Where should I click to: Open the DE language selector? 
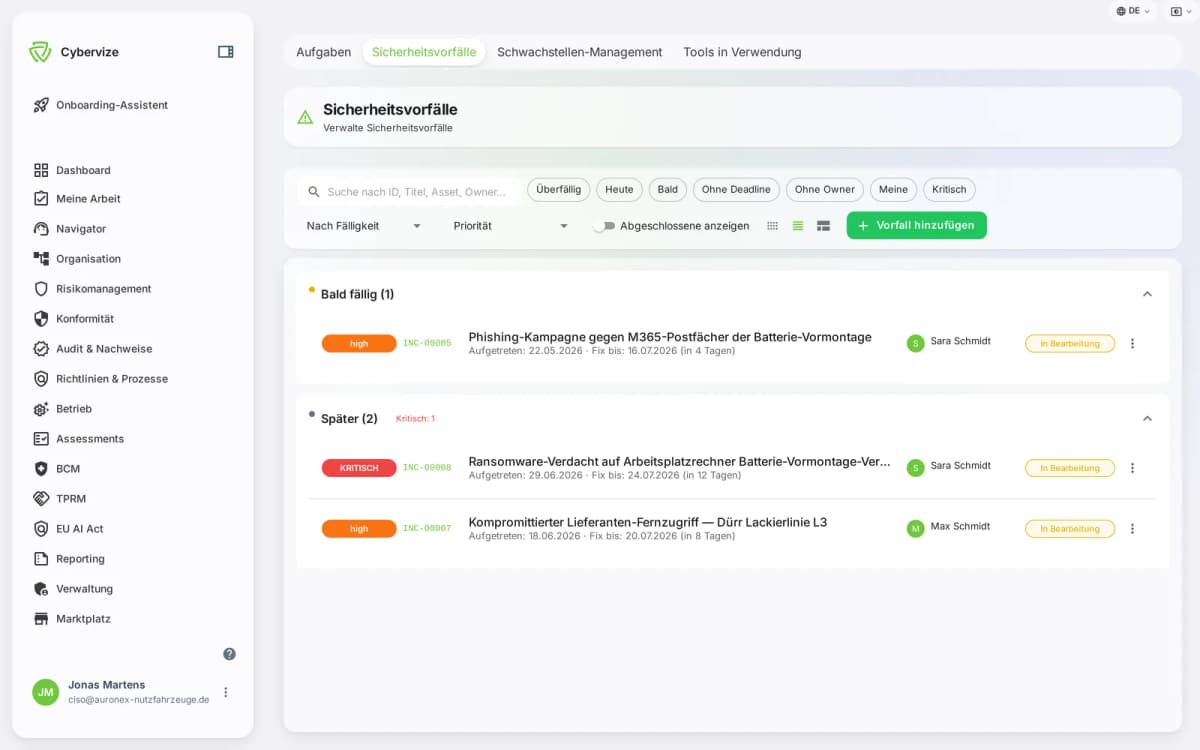click(x=1133, y=11)
